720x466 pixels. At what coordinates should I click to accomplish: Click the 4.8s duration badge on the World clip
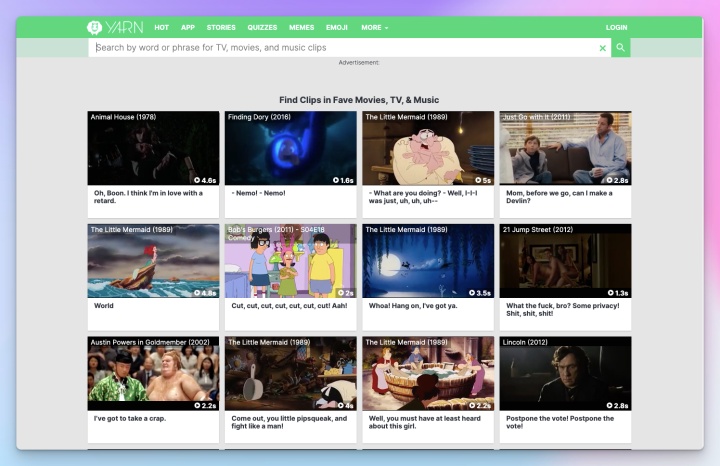coord(205,293)
